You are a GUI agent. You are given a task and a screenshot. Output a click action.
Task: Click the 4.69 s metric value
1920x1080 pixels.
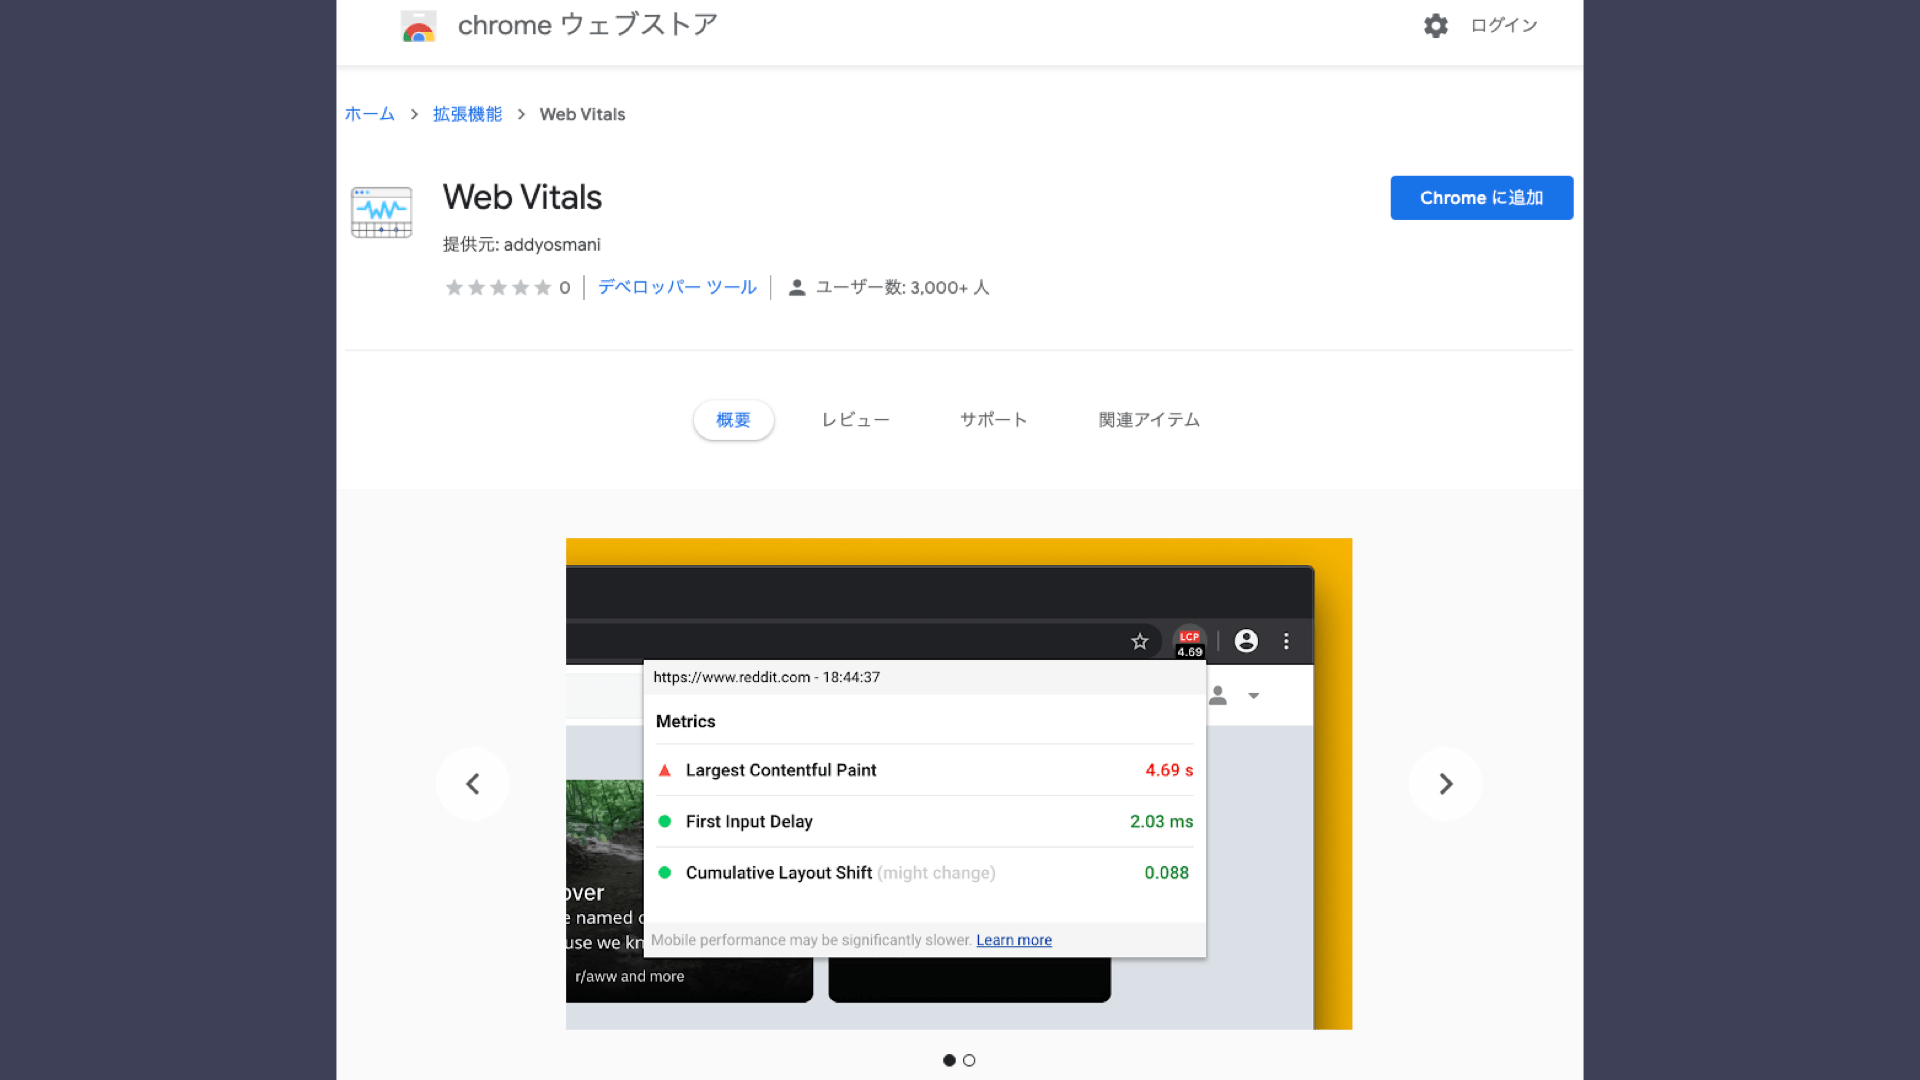[1169, 770]
